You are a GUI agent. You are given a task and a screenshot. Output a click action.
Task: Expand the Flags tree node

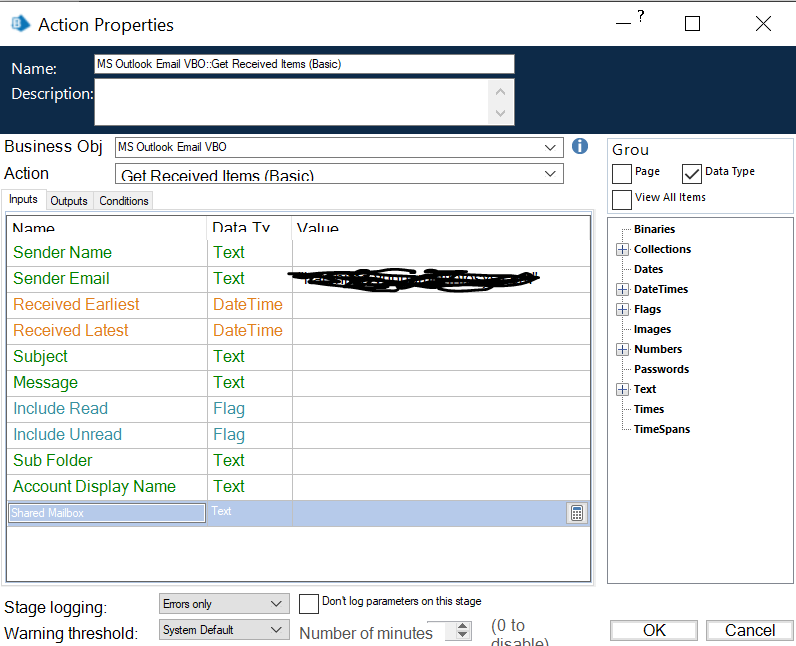coord(622,309)
